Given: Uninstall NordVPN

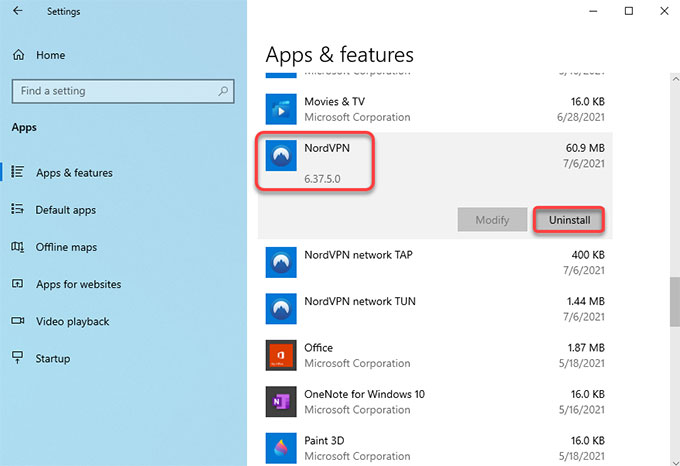Looking at the screenshot, I should pos(569,220).
